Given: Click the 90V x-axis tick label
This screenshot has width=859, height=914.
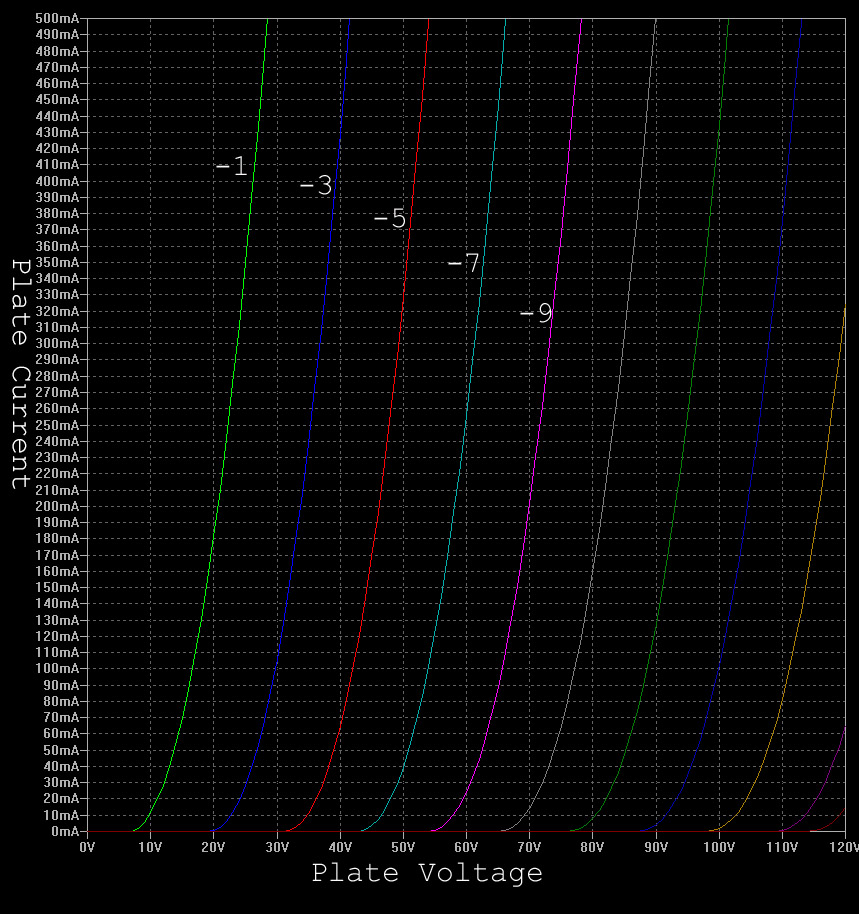Looking at the screenshot, I should pyautogui.click(x=656, y=847).
